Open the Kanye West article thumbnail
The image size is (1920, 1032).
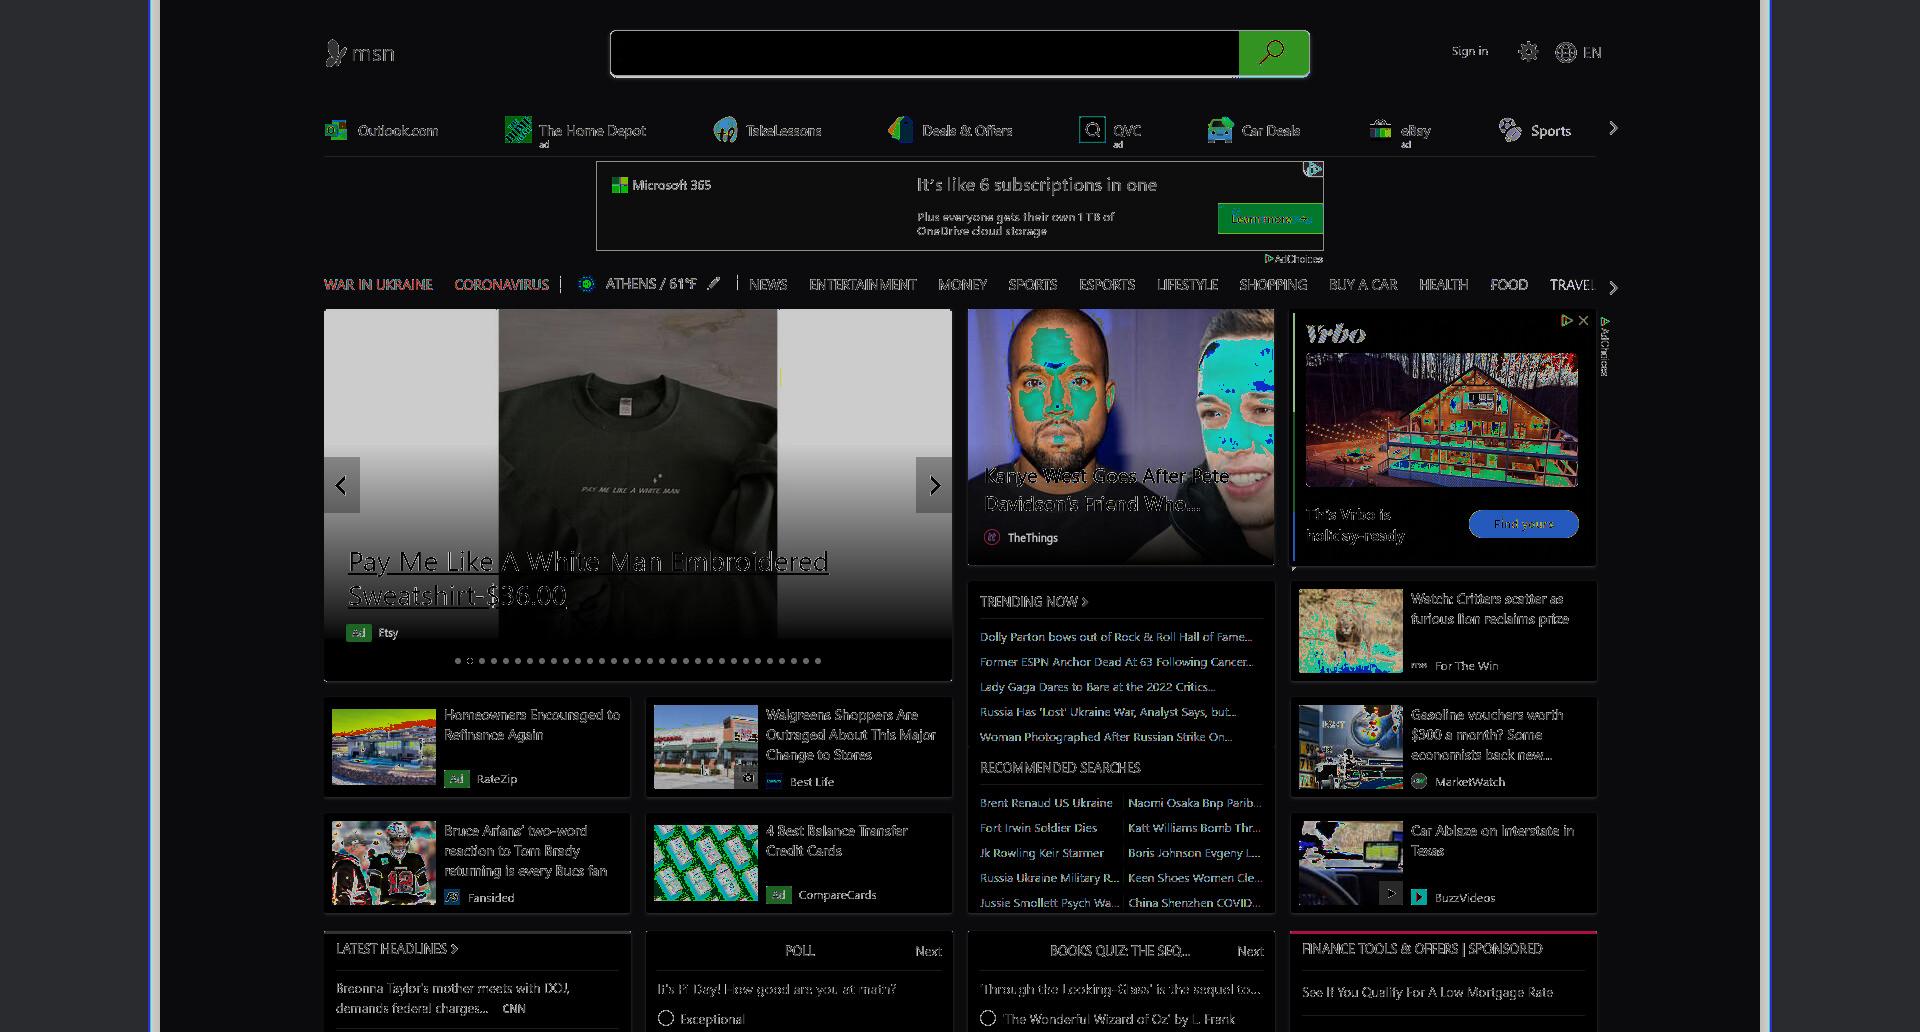(x=1121, y=437)
